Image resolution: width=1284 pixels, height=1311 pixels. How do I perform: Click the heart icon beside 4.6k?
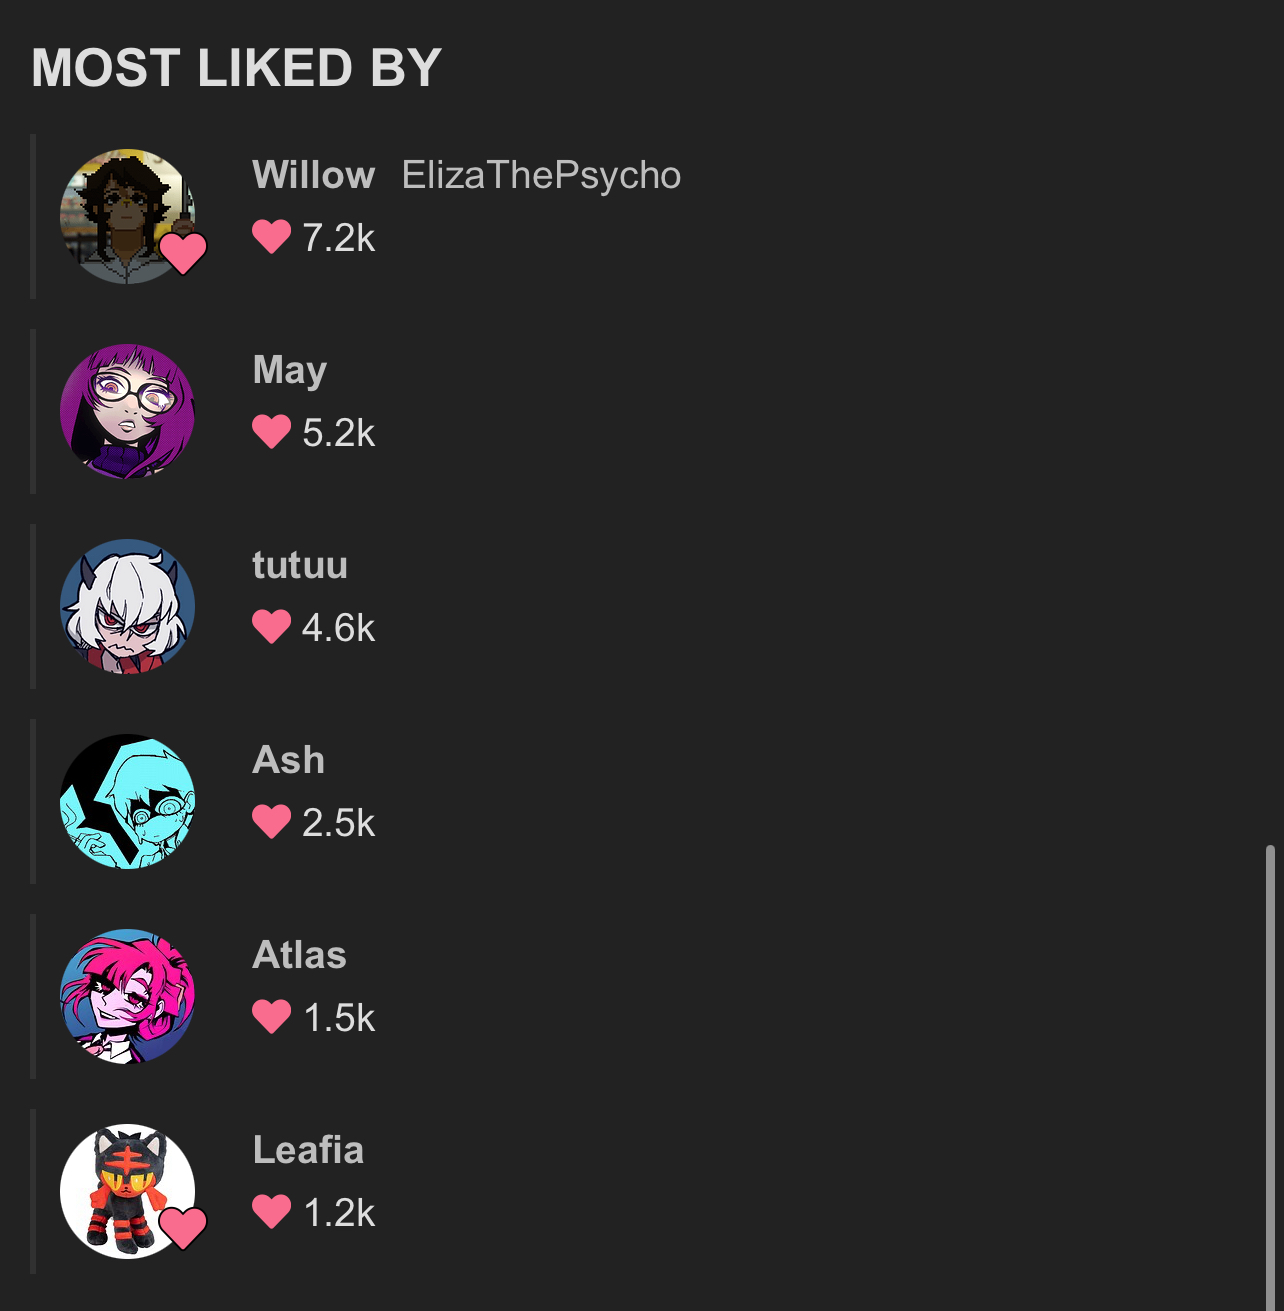click(271, 627)
